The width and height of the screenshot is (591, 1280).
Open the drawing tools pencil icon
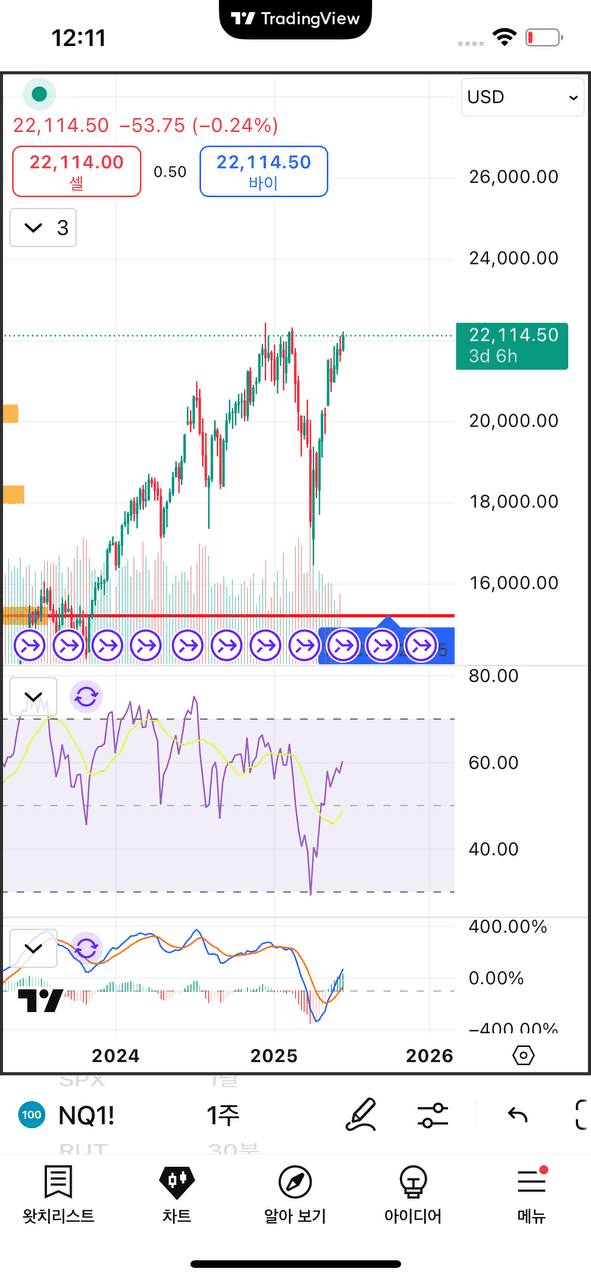click(x=360, y=1114)
